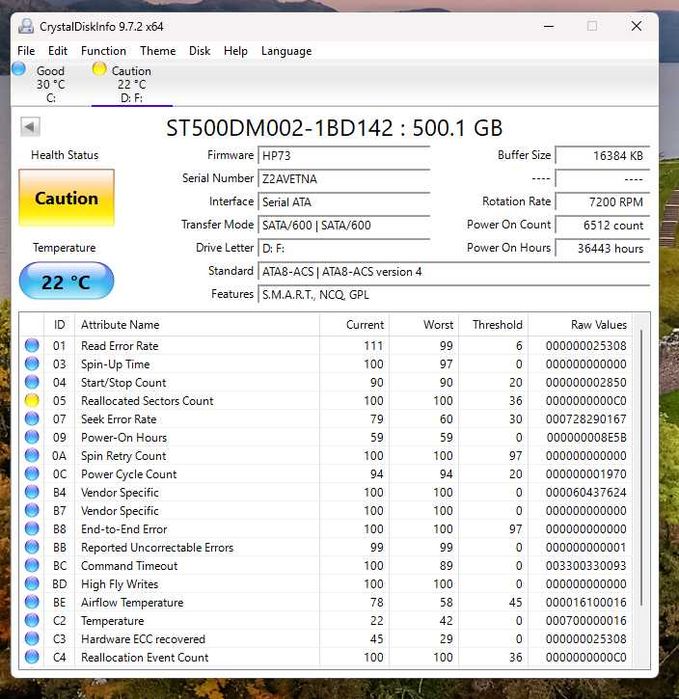Click status circle for Reported Uncorrectable Errors
This screenshot has width=679, height=699.
pyautogui.click(x=32, y=547)
